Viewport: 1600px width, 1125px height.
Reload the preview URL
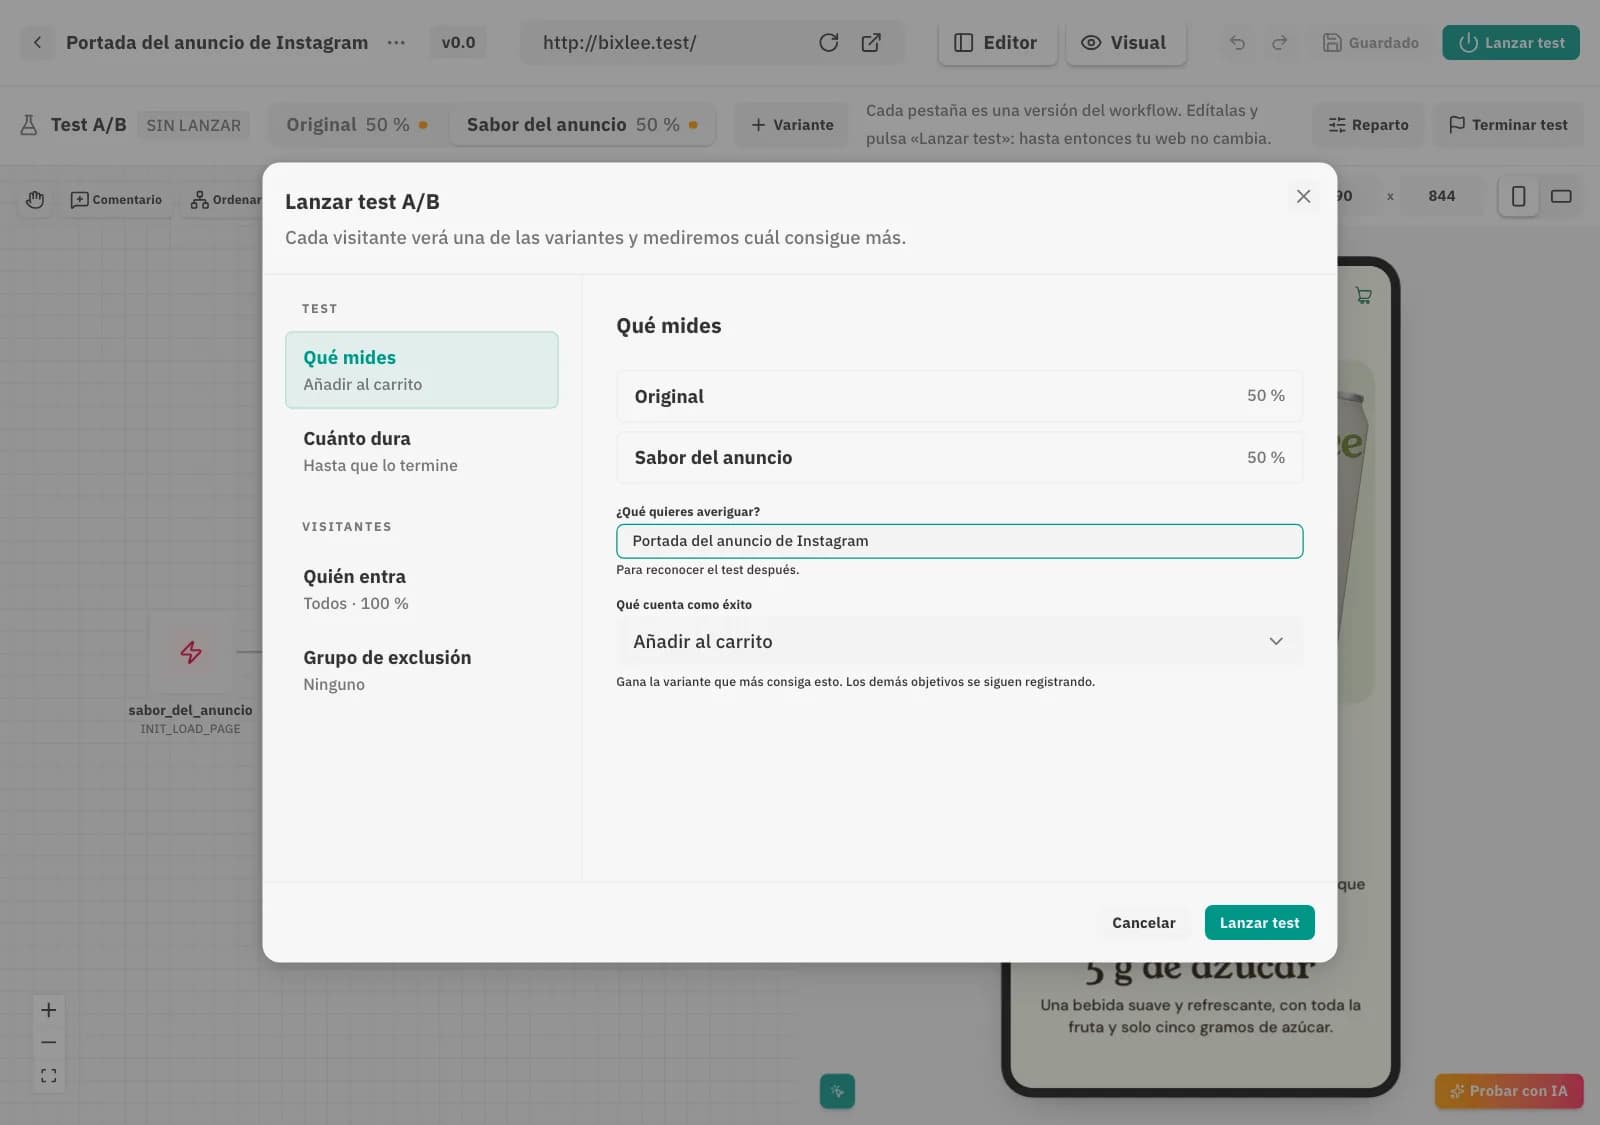[x=828, y=42]
